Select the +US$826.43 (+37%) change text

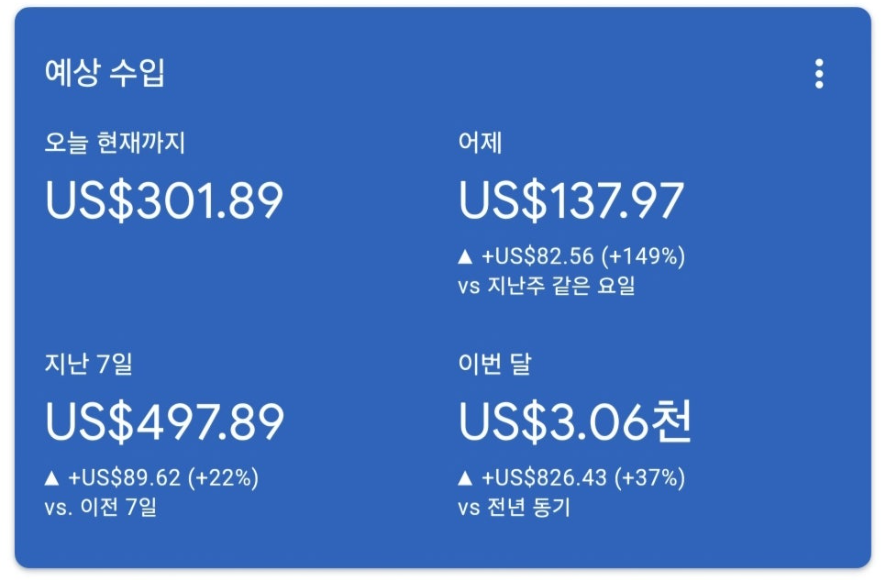pyautogui.click(x=584, y=478)
